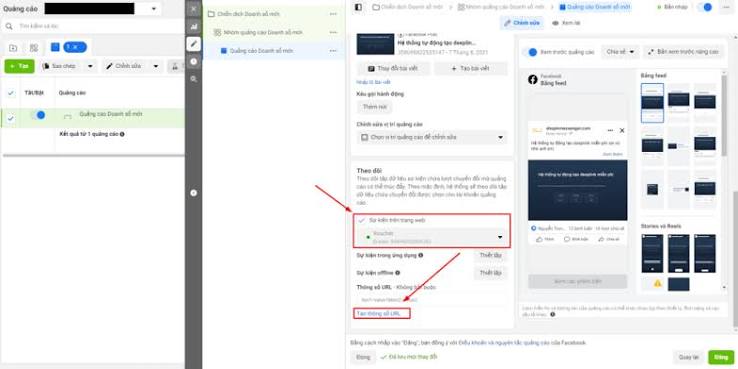Screen dimensions: 738x369
Task: Toggle the collapse-panel icon beside breadcrumb
Action: (x=358, y=7)
